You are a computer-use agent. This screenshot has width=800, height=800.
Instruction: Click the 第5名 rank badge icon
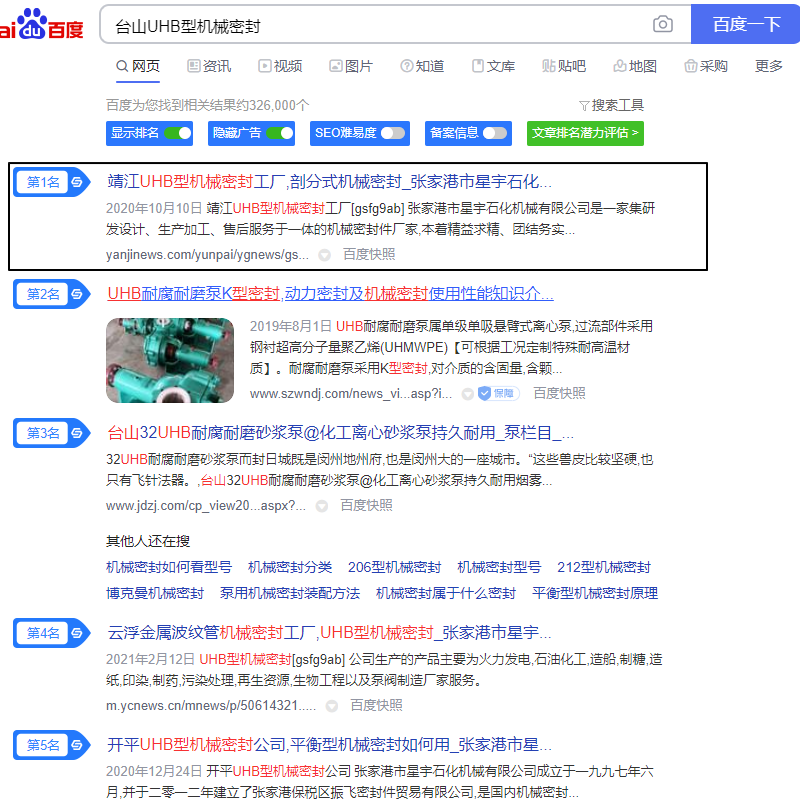[52, 745]
